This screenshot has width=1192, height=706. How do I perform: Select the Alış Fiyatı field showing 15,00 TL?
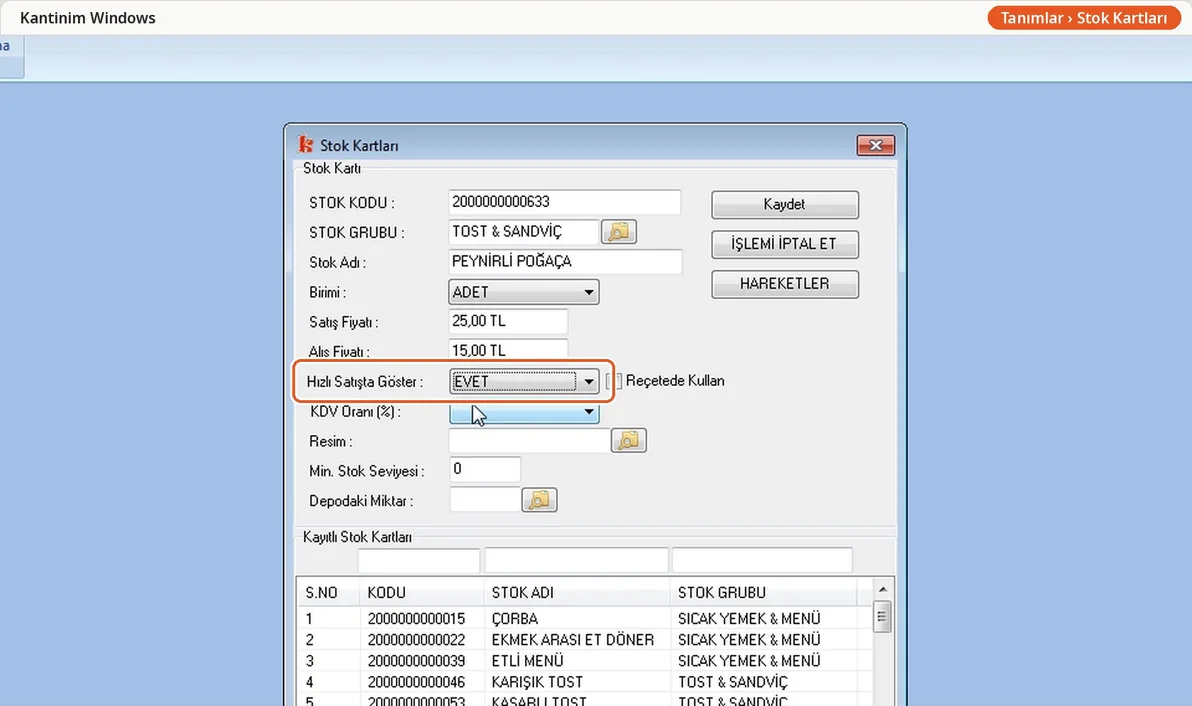point(508,350)
